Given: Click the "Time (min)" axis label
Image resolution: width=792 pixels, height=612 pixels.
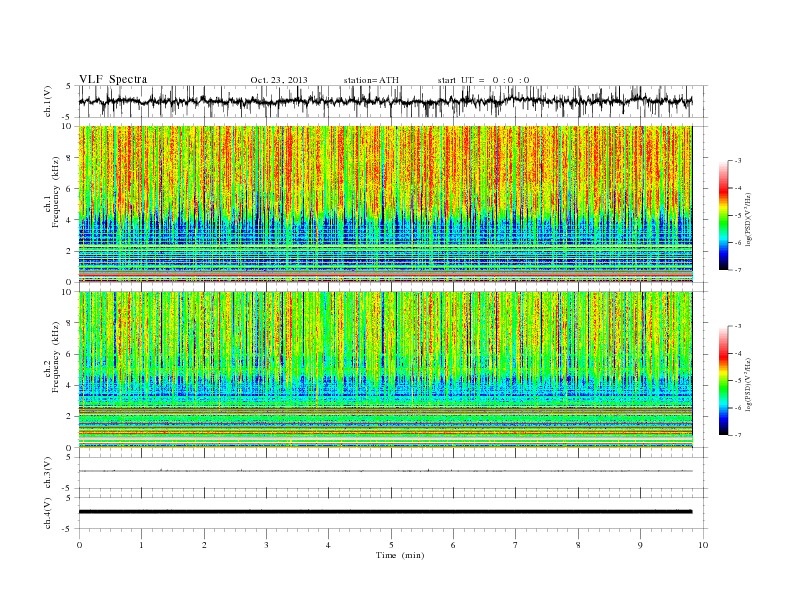Looking at the screenshot, I should point(400,555).
